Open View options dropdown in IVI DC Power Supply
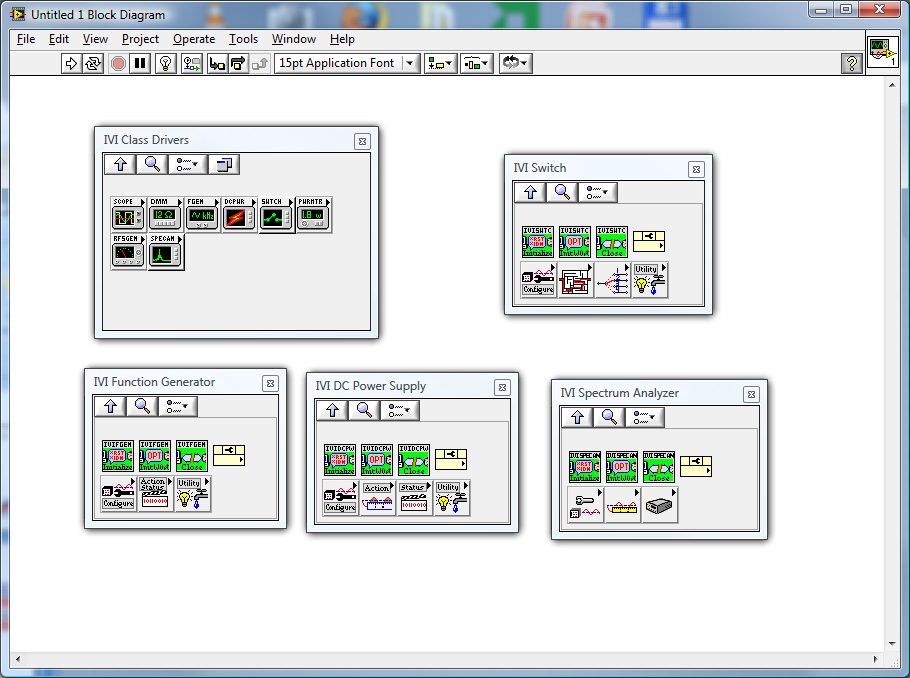This screenshot has width=910, height=678. [399, 410]
